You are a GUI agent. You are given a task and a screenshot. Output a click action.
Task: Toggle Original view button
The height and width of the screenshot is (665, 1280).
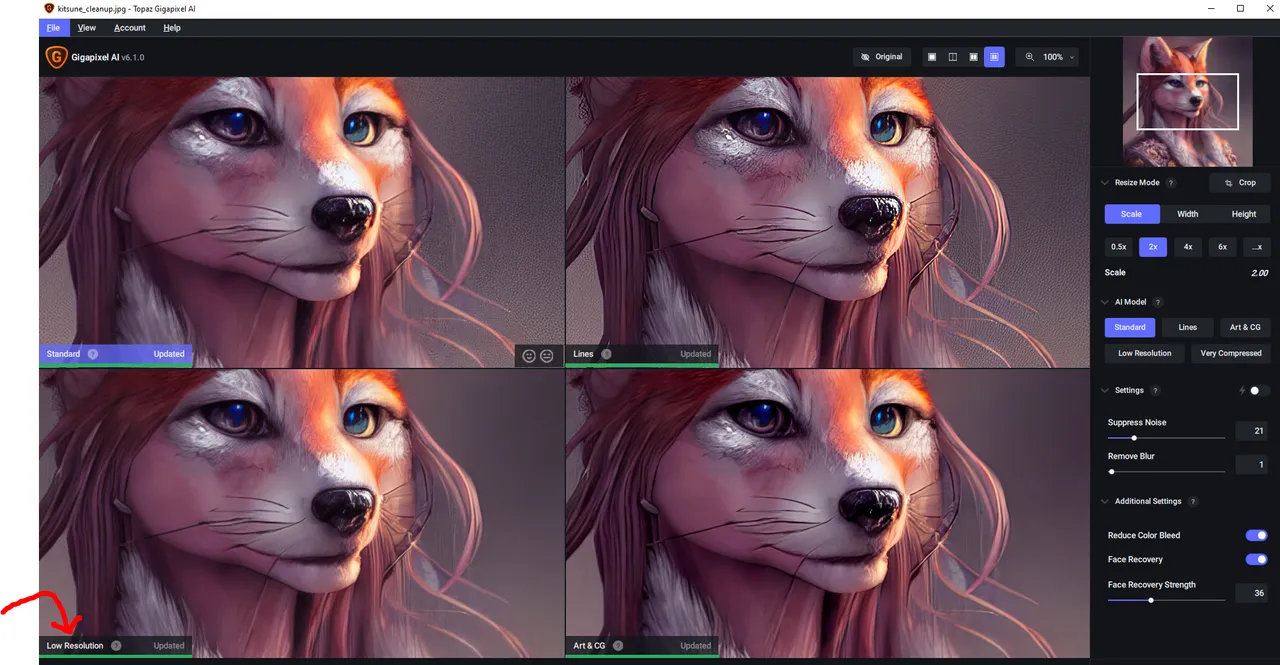pyautogui.click(x=882, y=57)
